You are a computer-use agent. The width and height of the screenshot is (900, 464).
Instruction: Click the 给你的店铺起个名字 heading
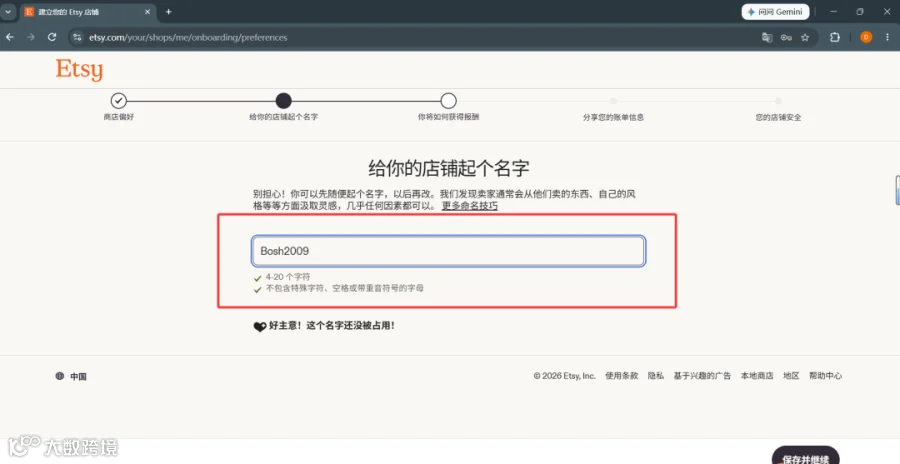pos(448,169)
